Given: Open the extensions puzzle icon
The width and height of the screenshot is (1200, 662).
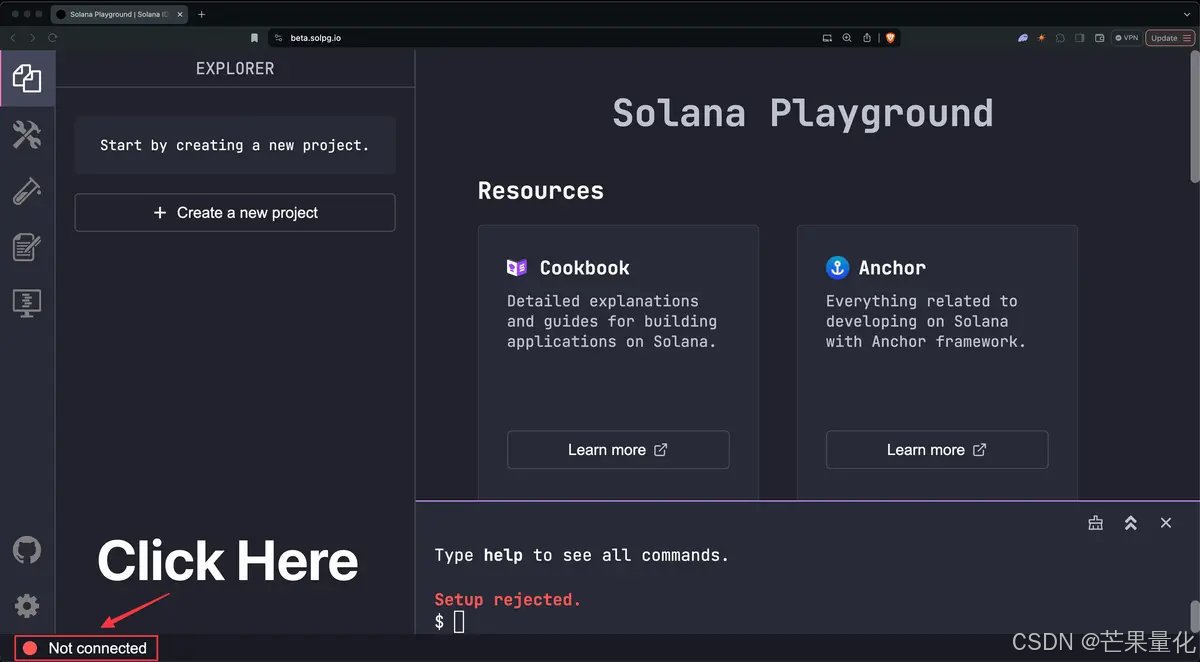Looking at the screenshot, I should (x=1060, y=38).
